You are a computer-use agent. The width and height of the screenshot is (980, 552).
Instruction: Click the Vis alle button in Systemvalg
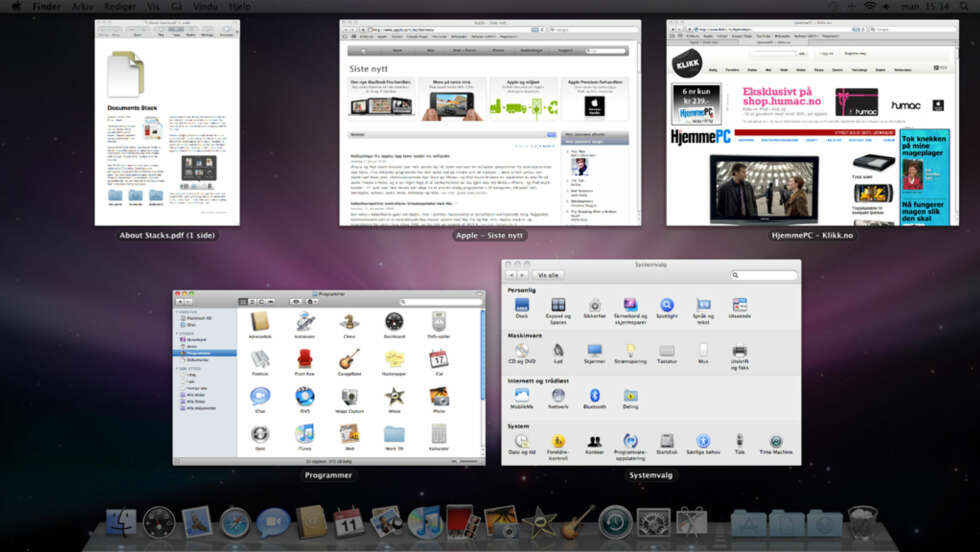tap(548, 275)
